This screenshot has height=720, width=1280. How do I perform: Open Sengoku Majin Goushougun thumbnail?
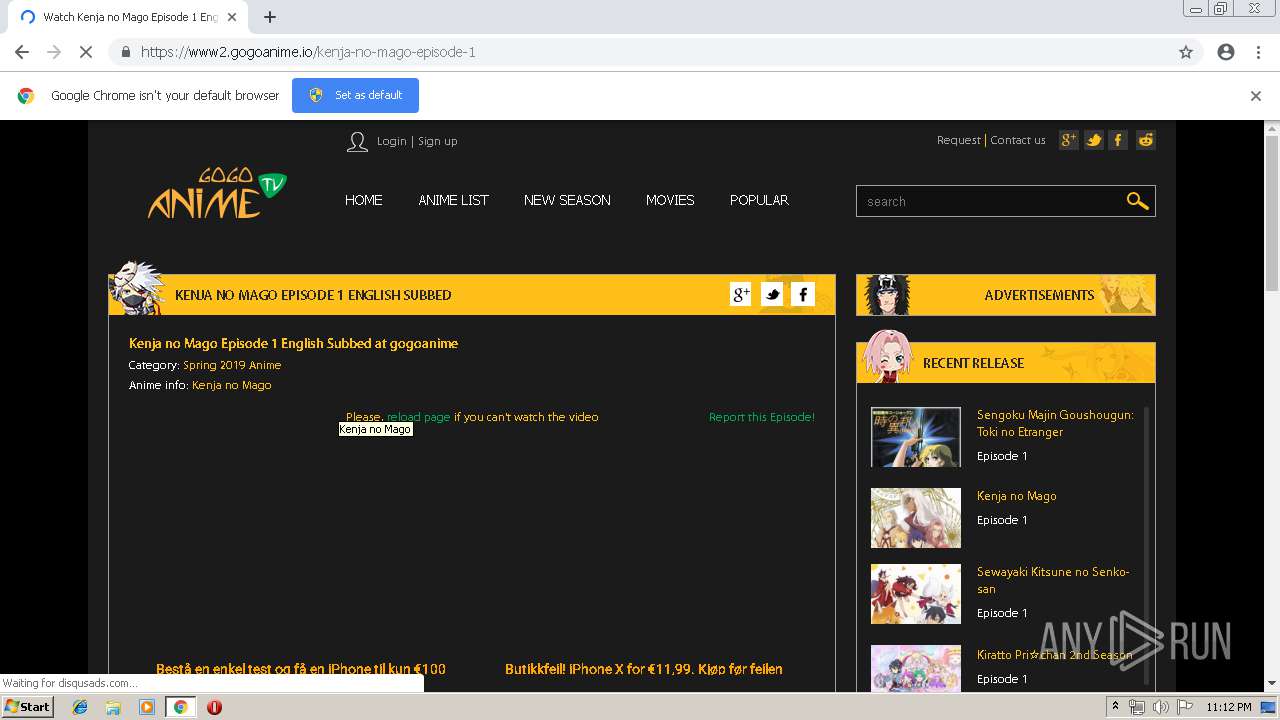click(x=916, y=437)
